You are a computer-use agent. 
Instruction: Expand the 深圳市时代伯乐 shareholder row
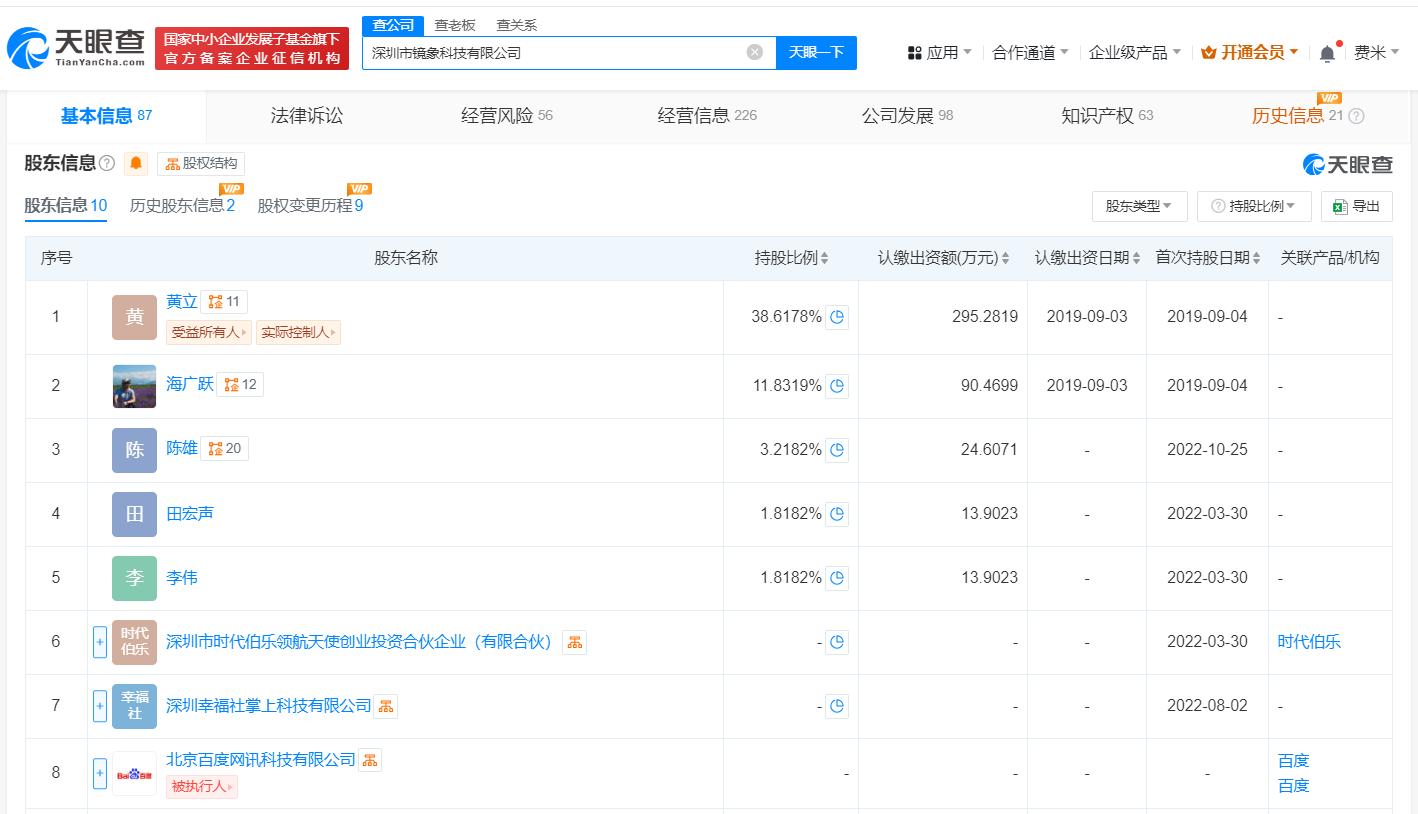pos(100,642)
